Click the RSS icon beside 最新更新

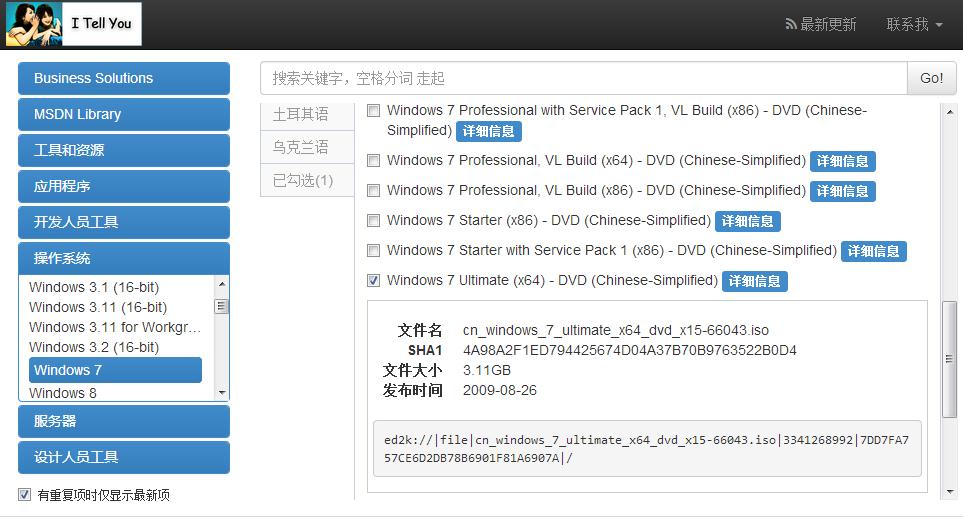(791, 25)
